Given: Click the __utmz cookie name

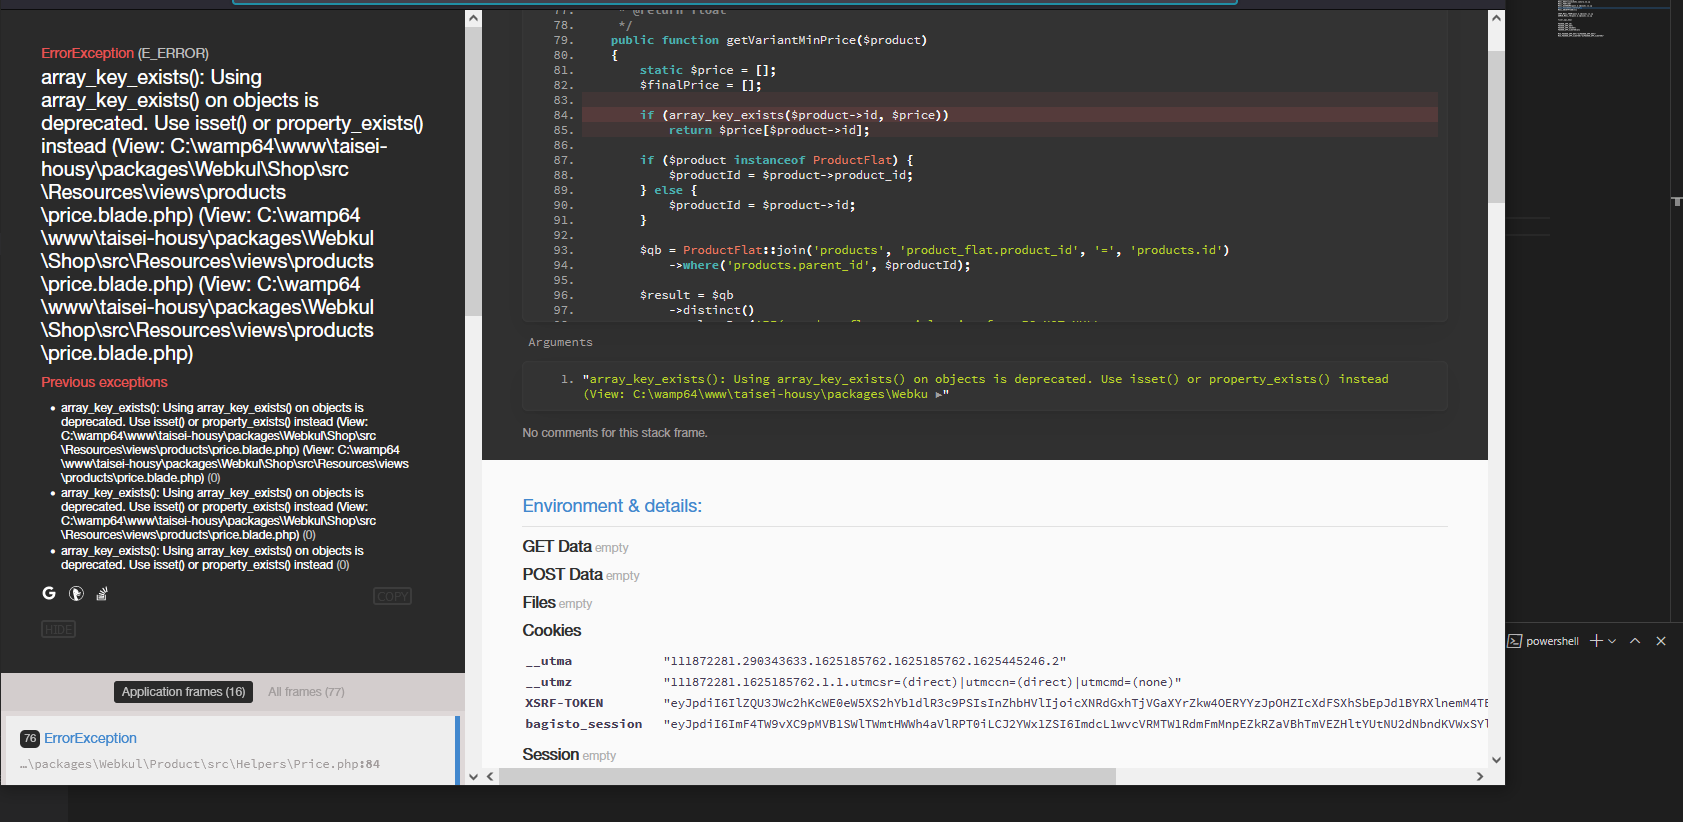Looking at the screenshot, I should point(549,682).
